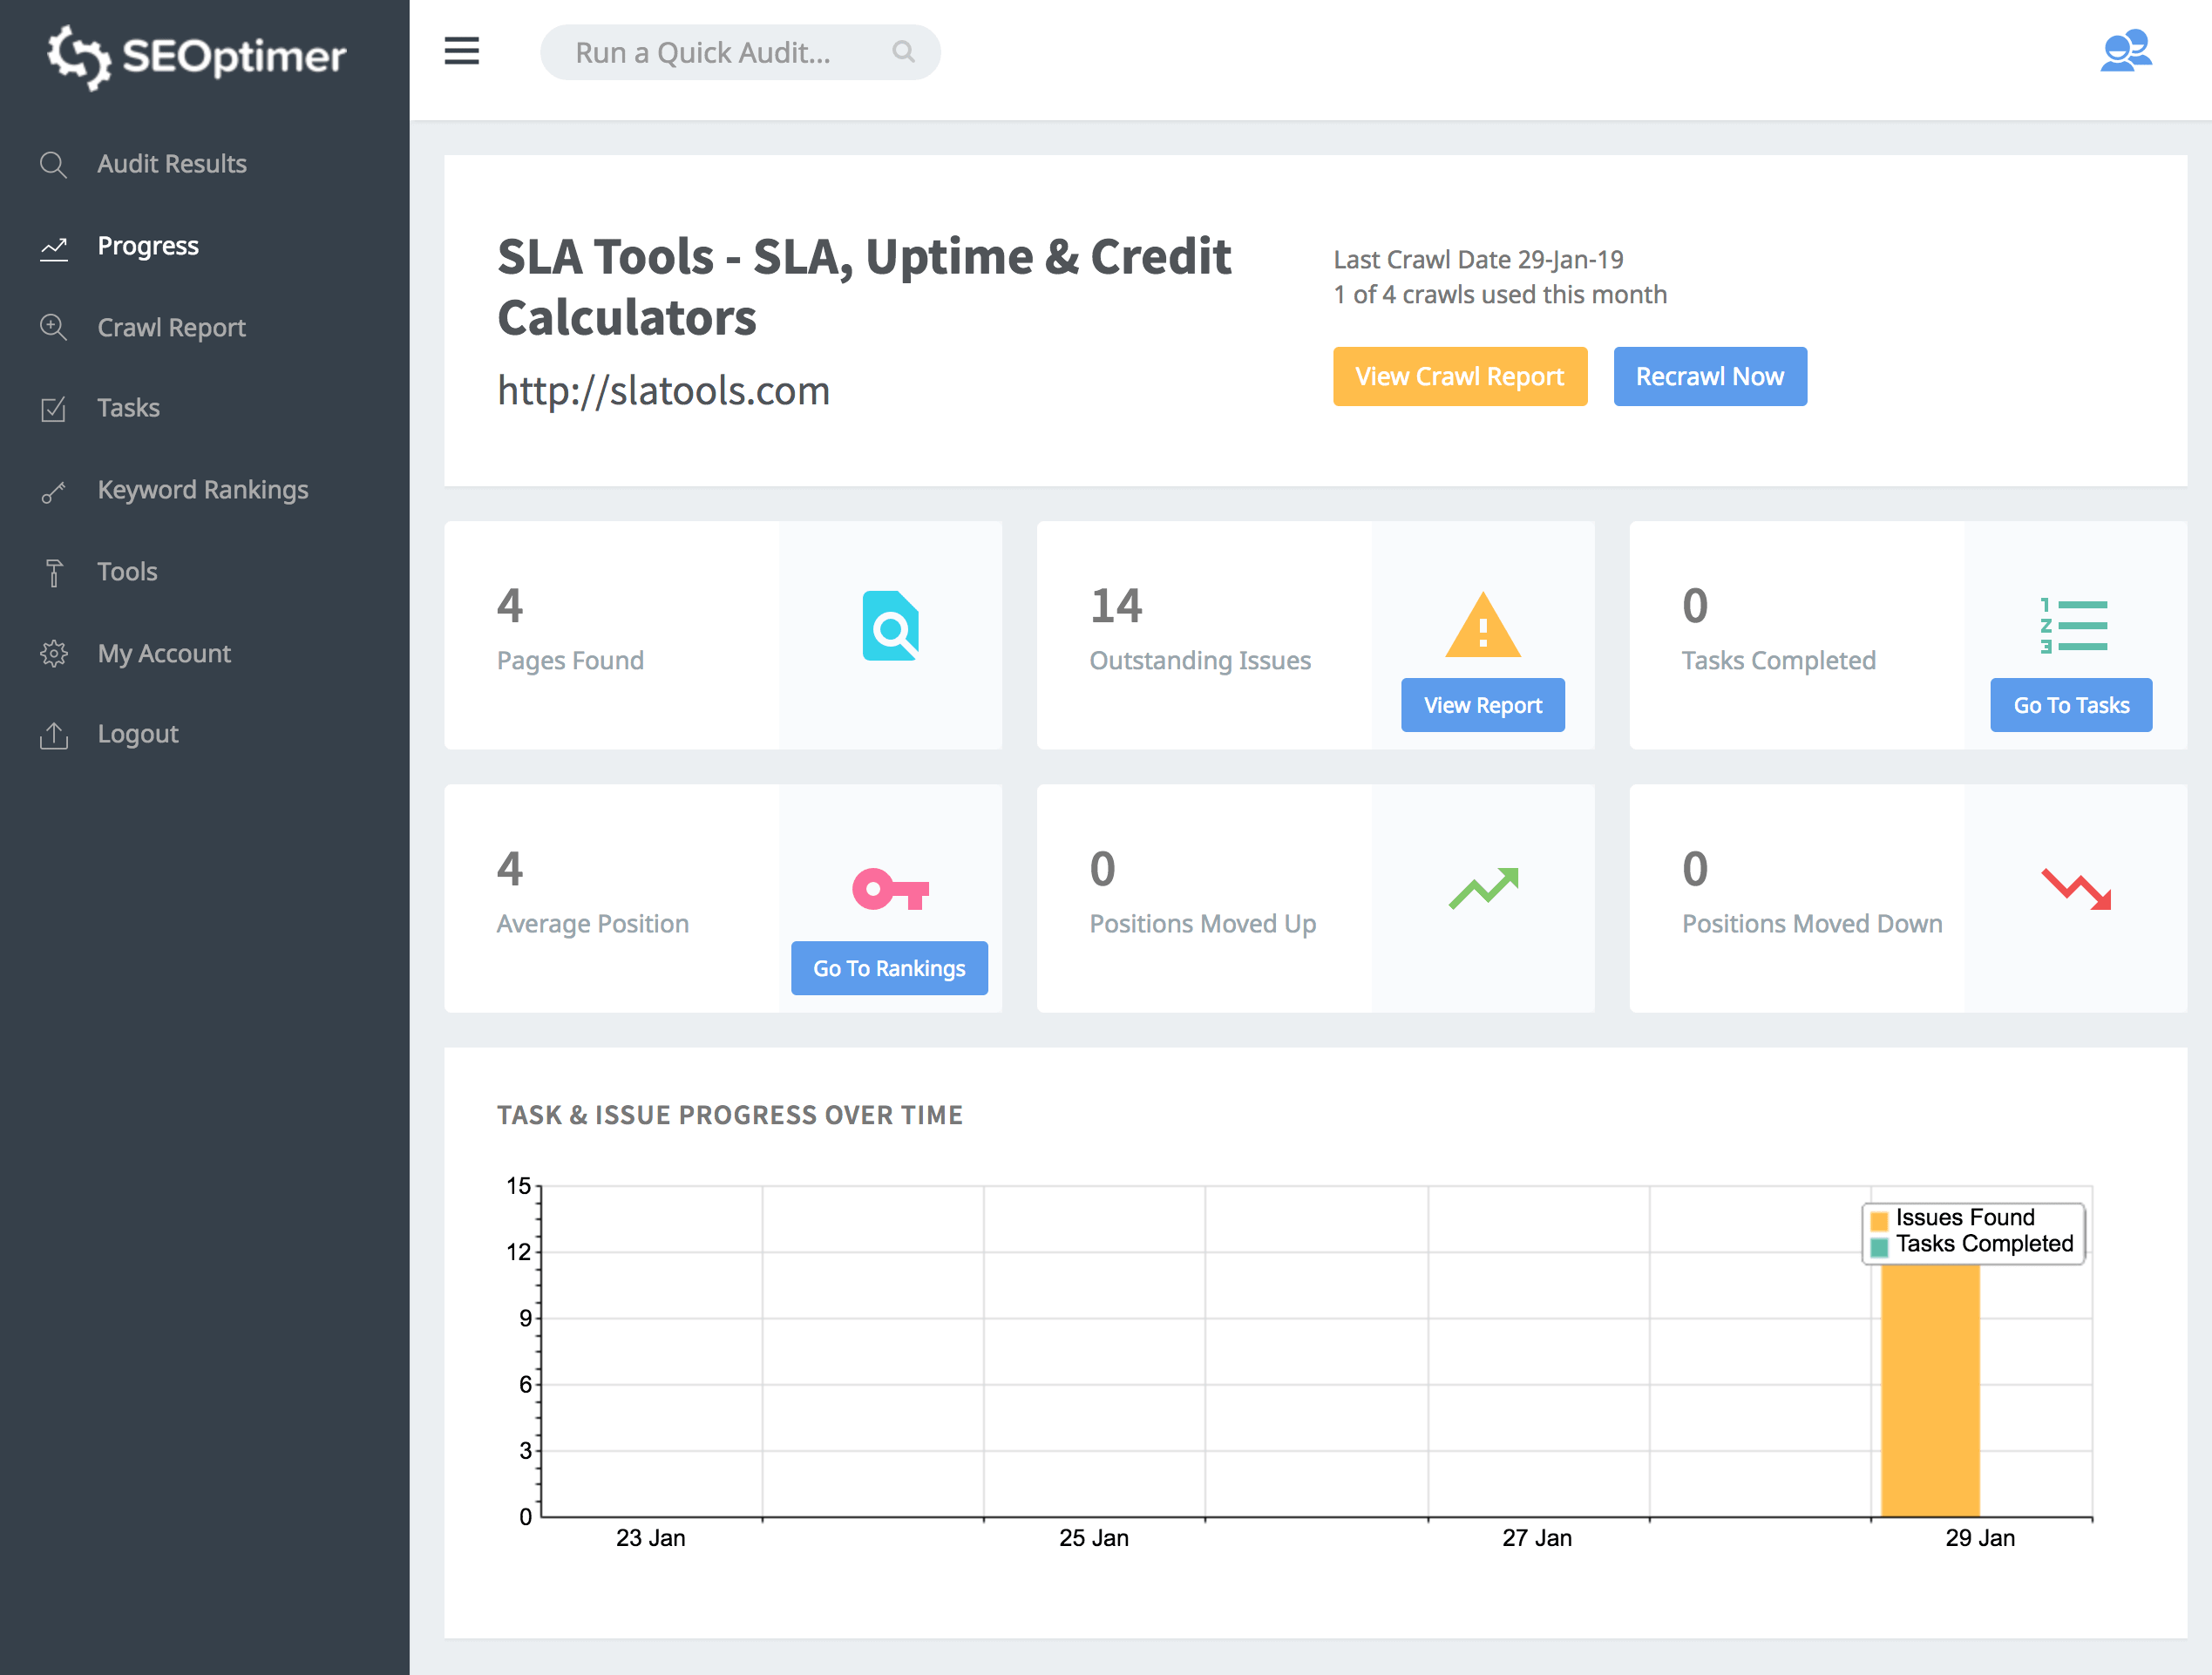2212x1675 pixels.
Task: Click the Tools wrench sidebar icon
Action: pyautogui.click(x=53, y=572)
